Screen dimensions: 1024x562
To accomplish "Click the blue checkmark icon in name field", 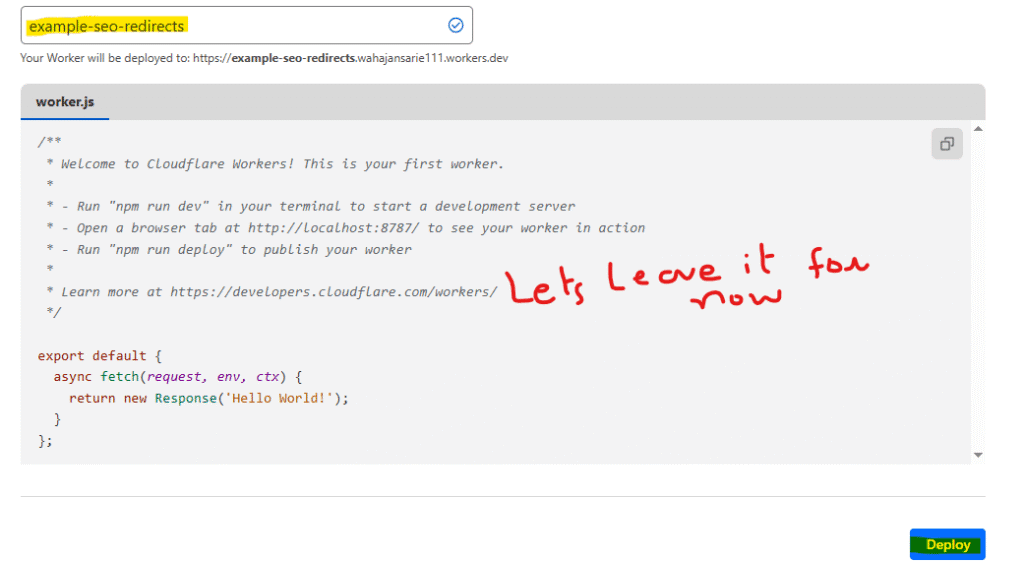I will point(456,26).
